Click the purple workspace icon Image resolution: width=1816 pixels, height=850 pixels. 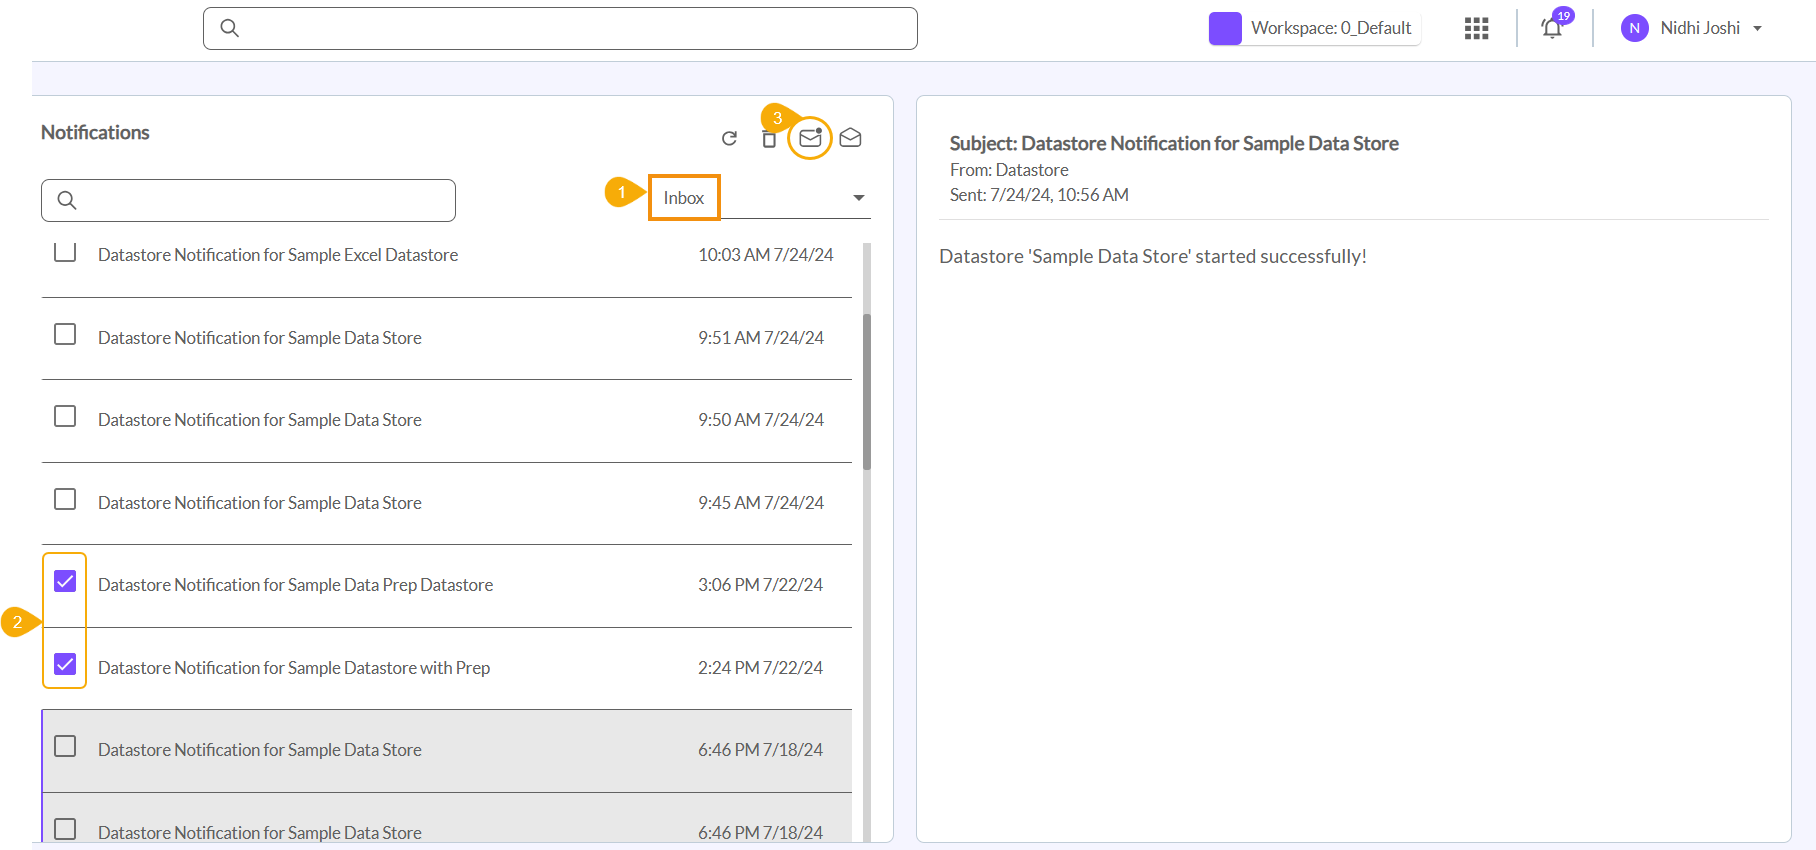1225,28
